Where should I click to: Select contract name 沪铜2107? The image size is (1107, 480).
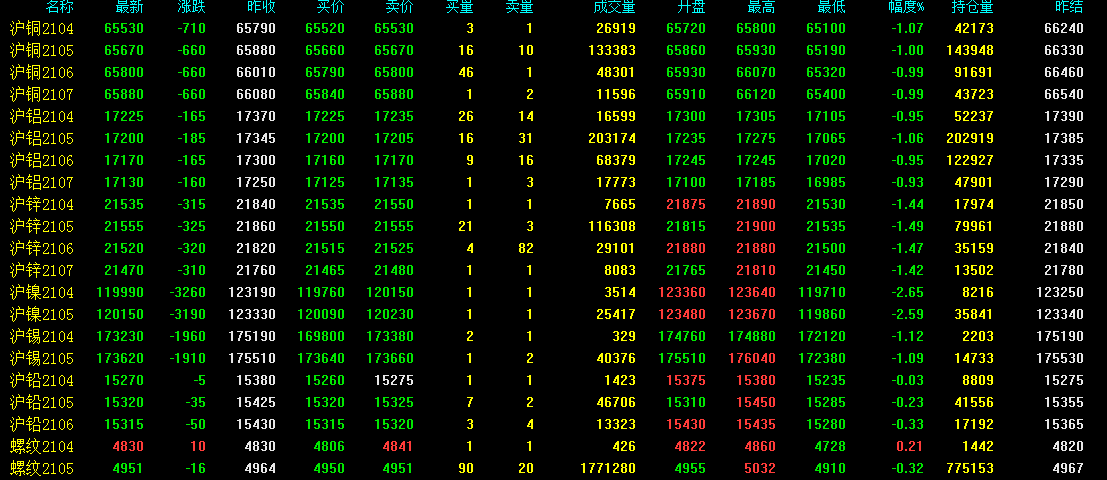point(42,95)
